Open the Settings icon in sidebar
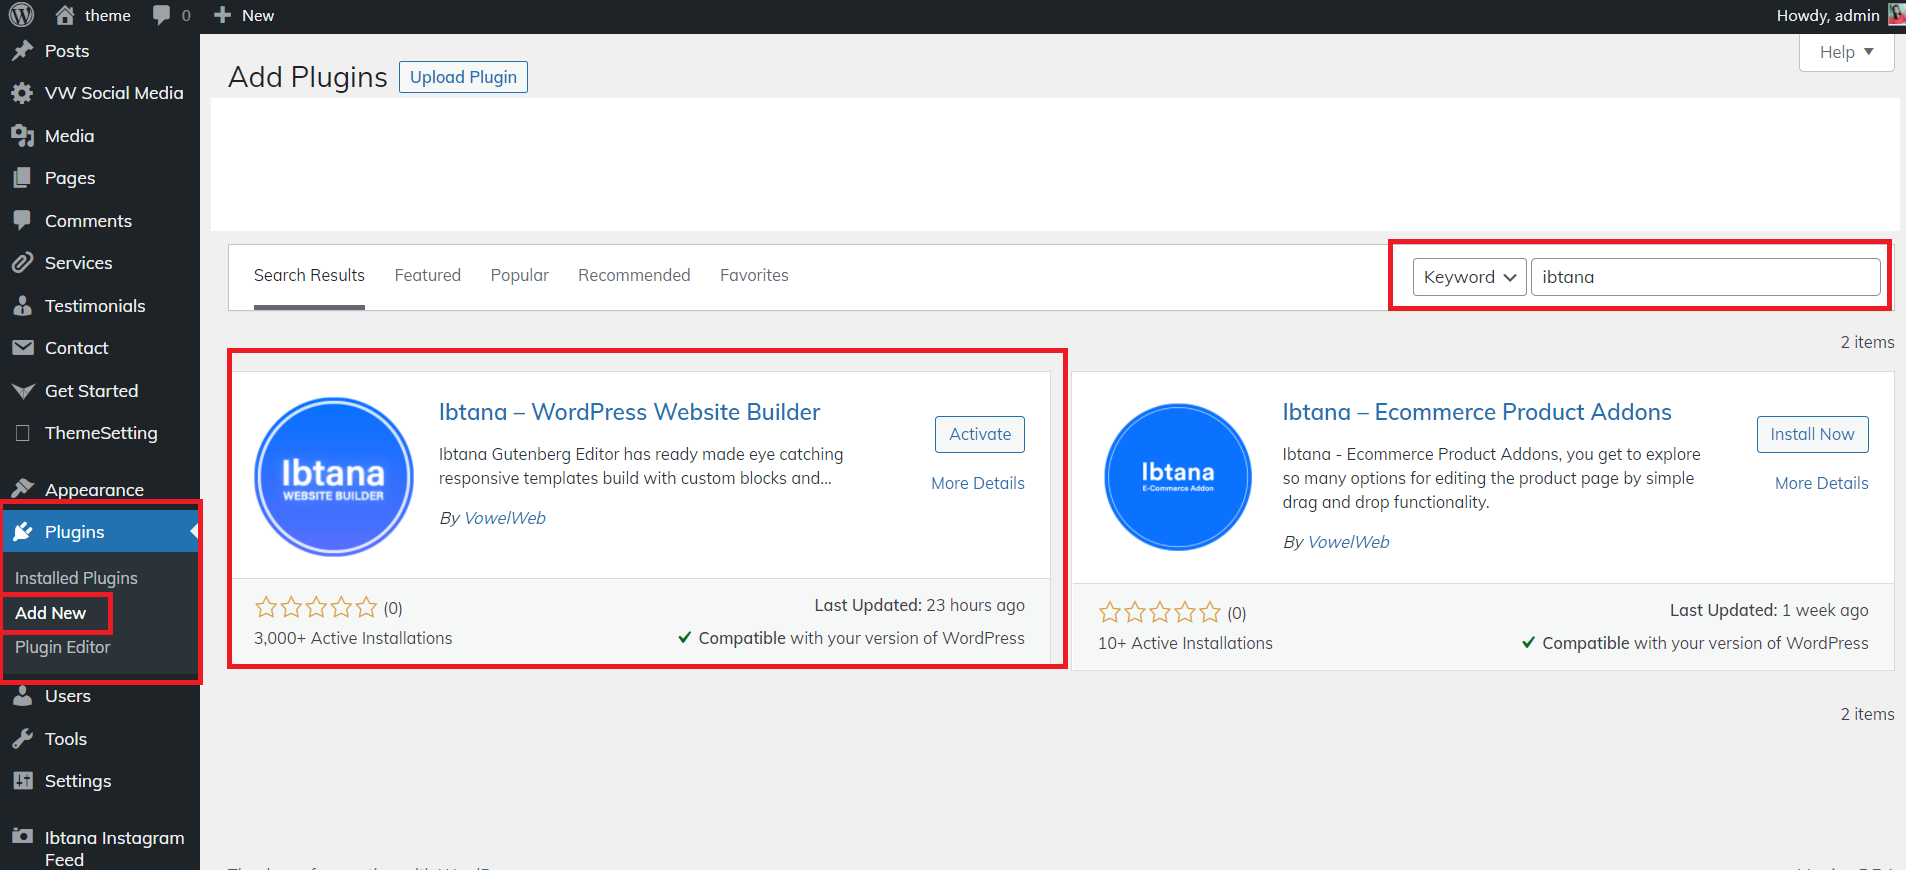The height and width of the screenshot is (870, 1906). tap(22, 781)
